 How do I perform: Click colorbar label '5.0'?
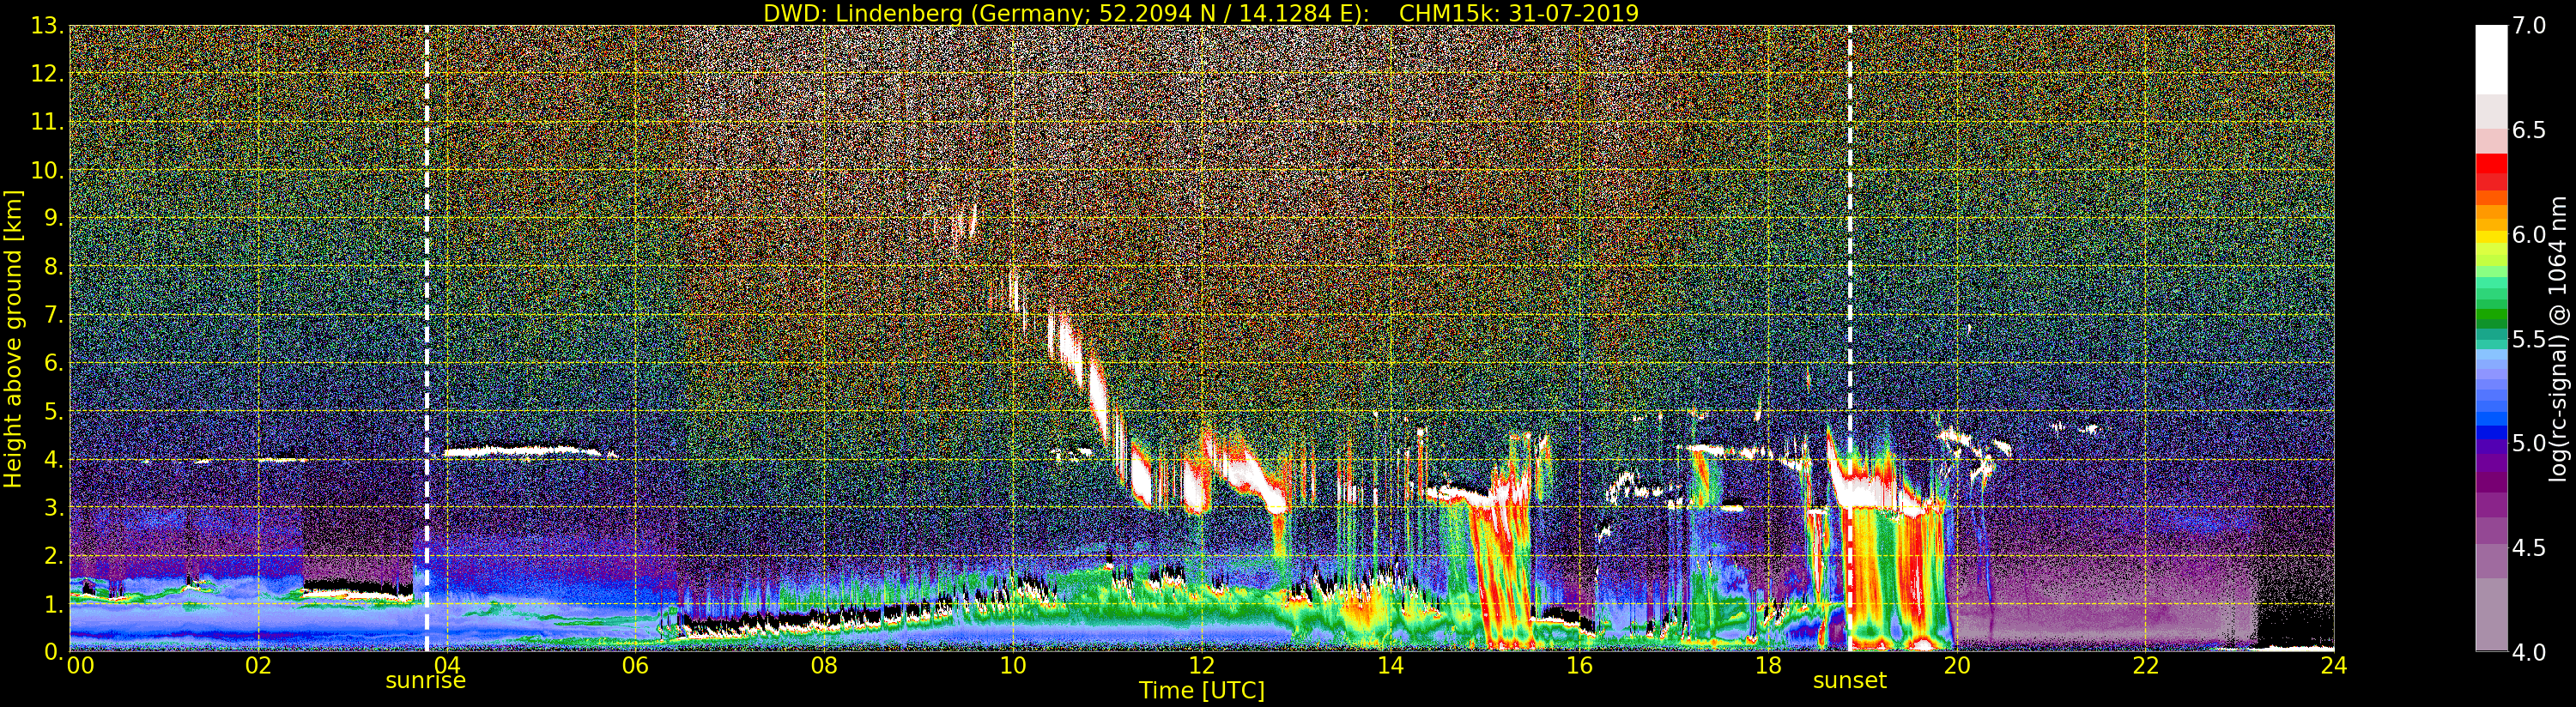click(2529, 443)
